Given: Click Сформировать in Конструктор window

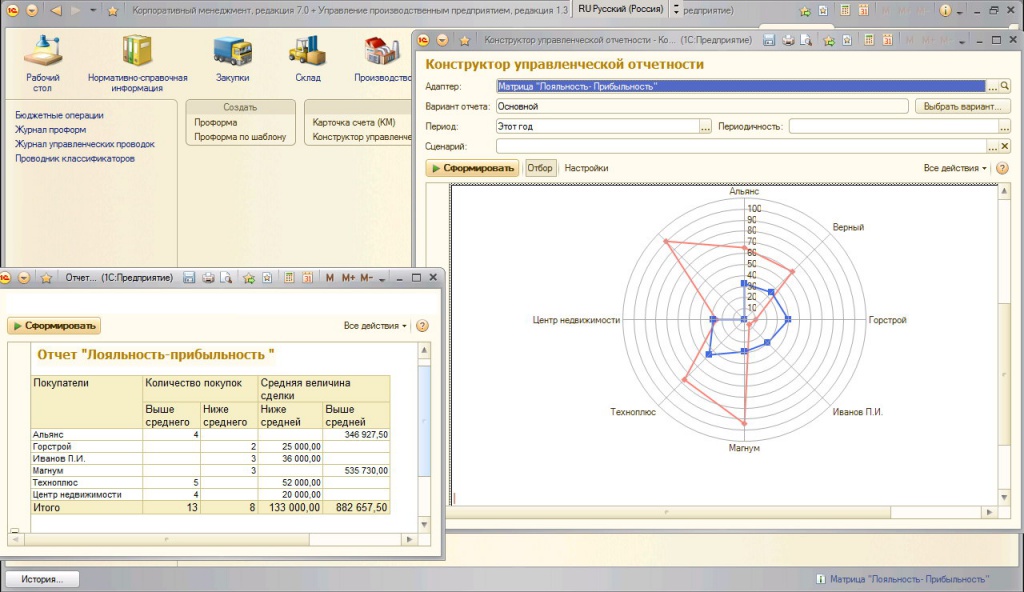Looking at the screenshot, I should [472, 168].
